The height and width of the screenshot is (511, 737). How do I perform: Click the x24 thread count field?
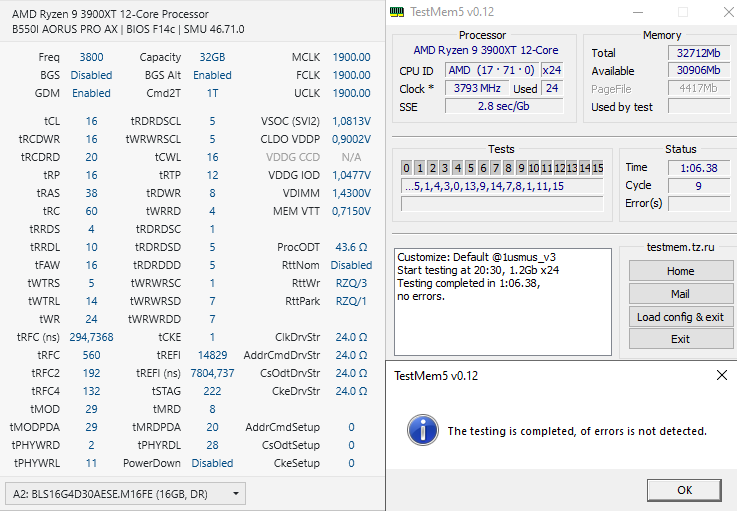pyautogui.click(x=552, y=70)
